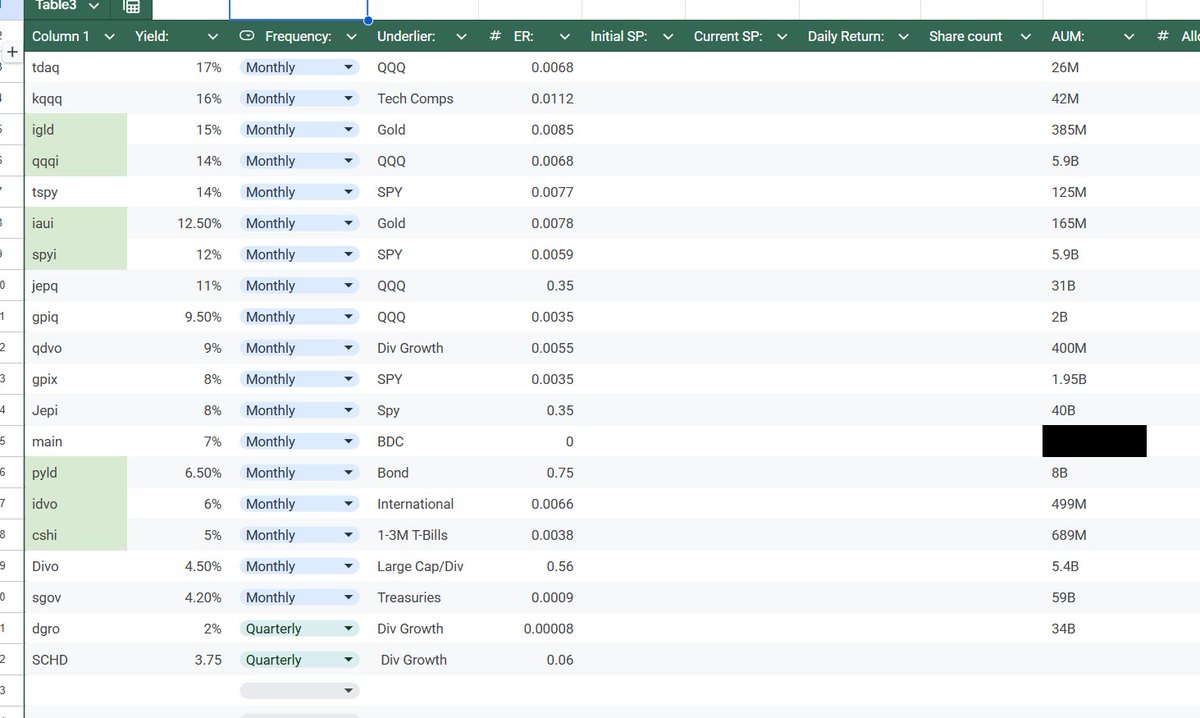Image resolution: width=1200 pixels, height=718 pixels.
Task: Open the Initial SP column header dropdown arrow
Action: coord(668,37)
